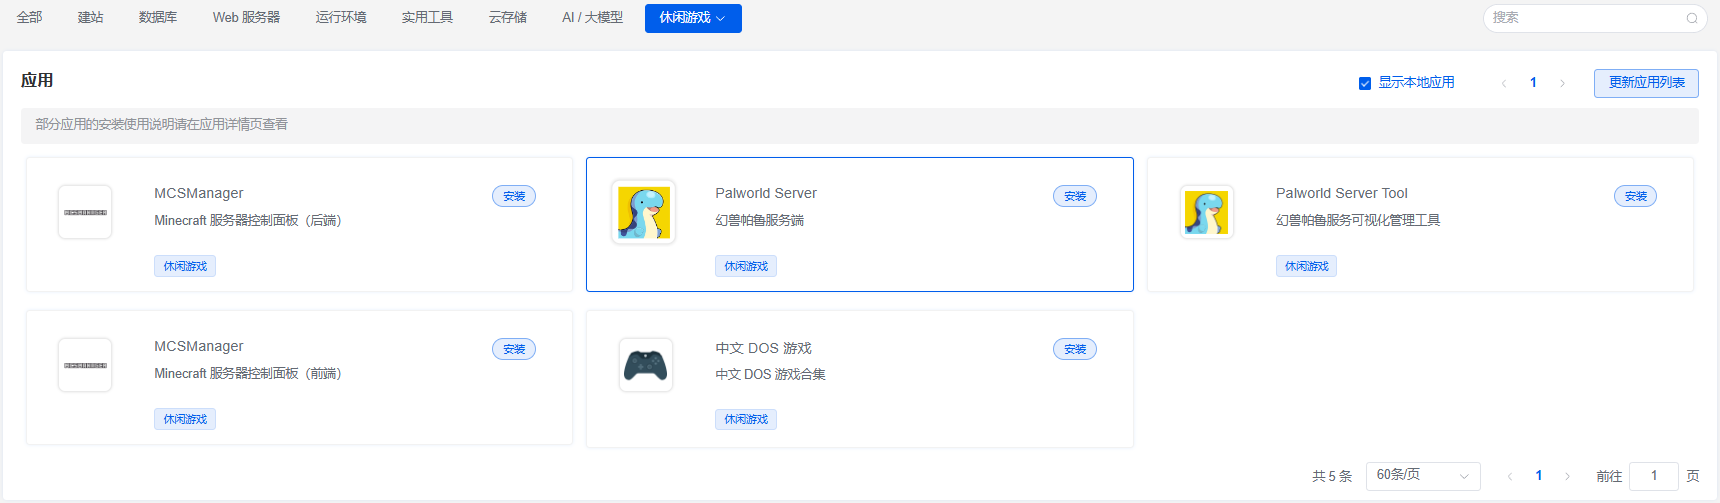Click 休闲游戏 tag on 中文 DOS 游戏 card
Image resolution: width=1720 pixels, height=503 pixels.
746,419
